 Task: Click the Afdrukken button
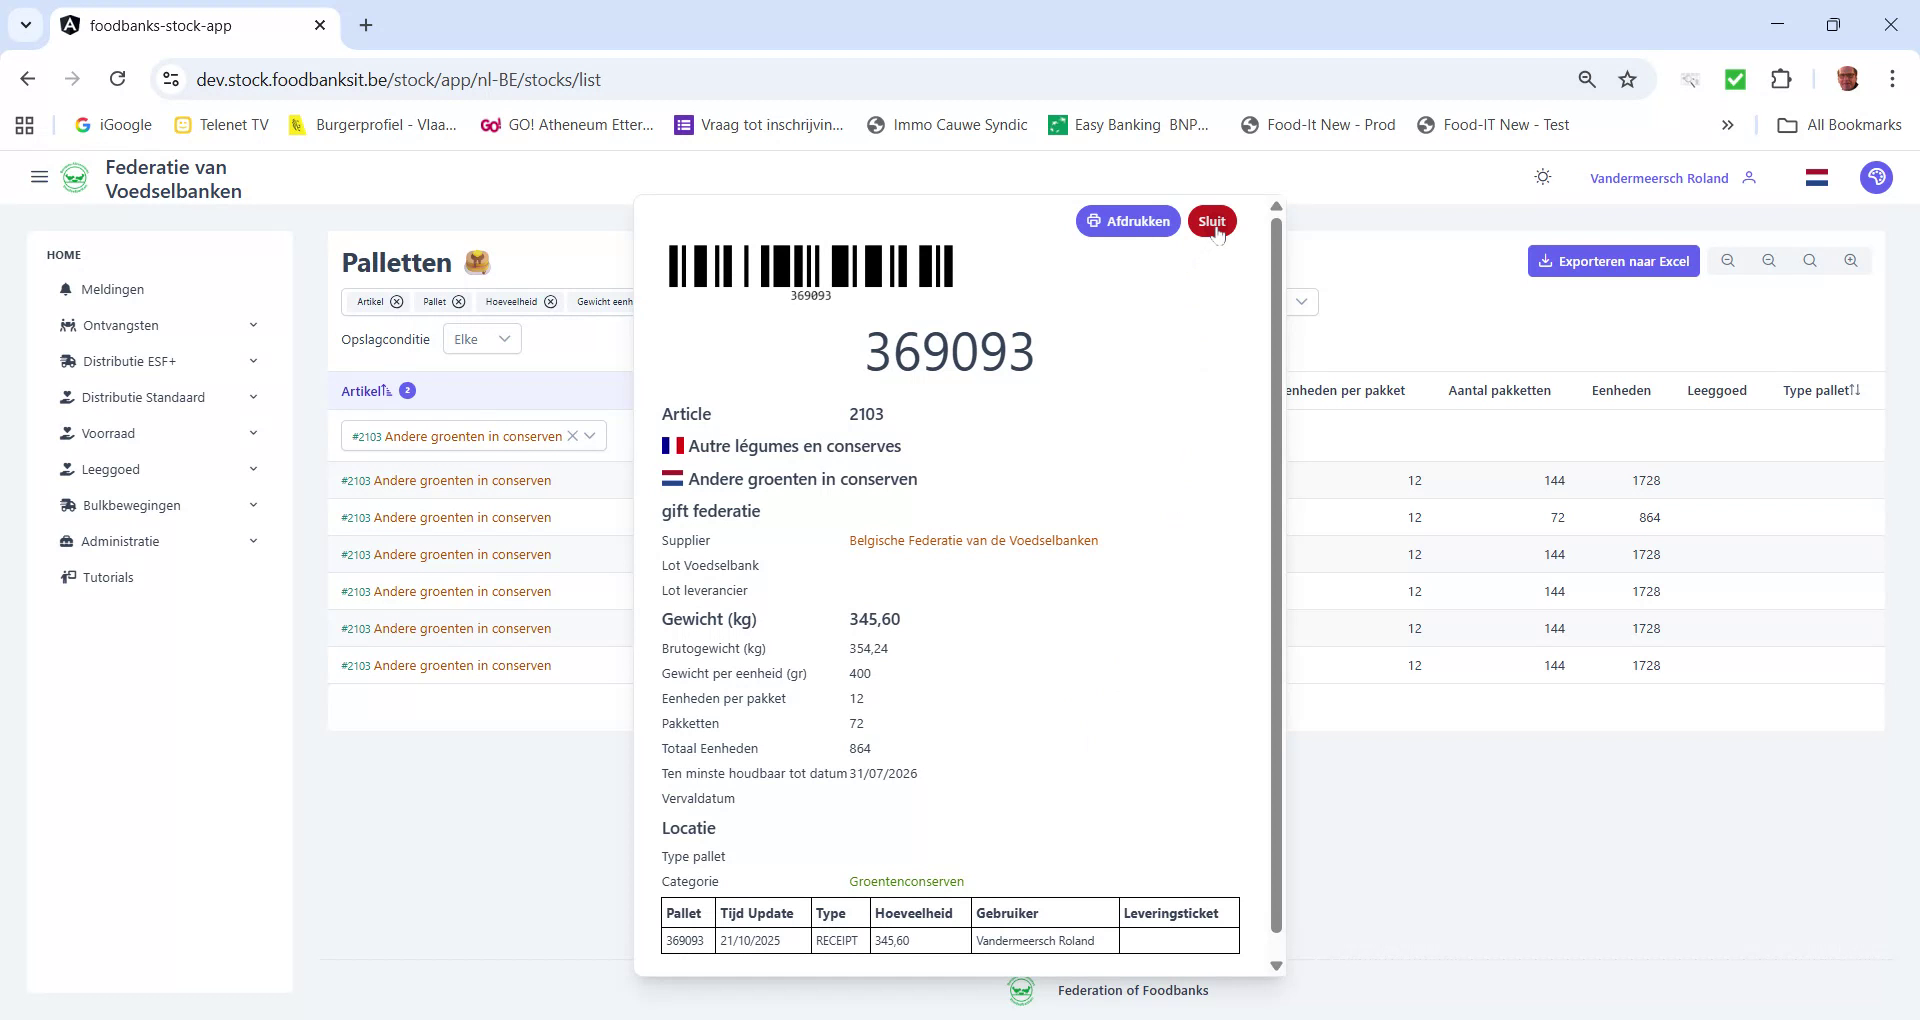pos(1127,221)
